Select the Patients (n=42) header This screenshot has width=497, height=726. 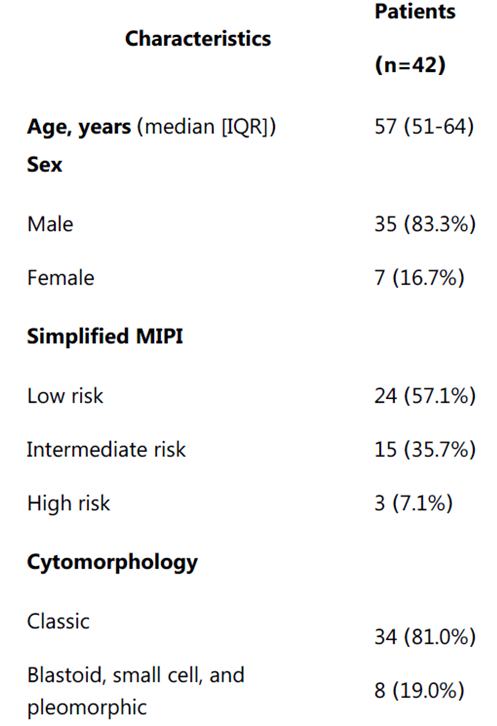point(415,38)
